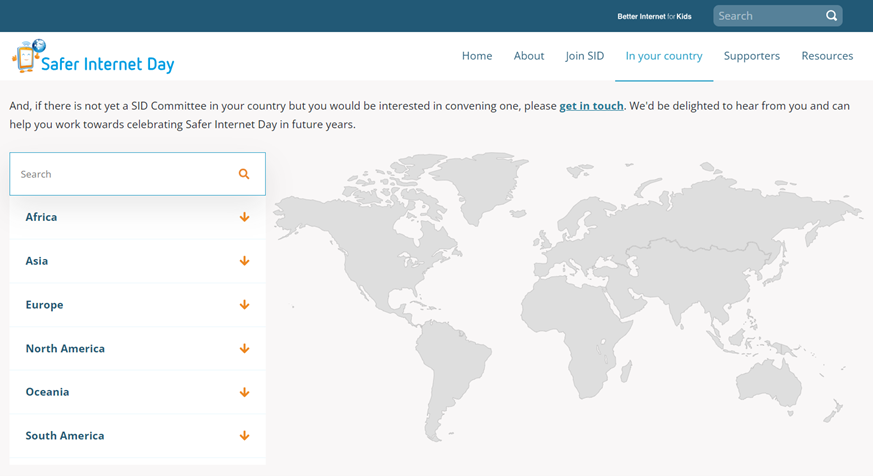Click the North America arrow icon

coord(244,349)
